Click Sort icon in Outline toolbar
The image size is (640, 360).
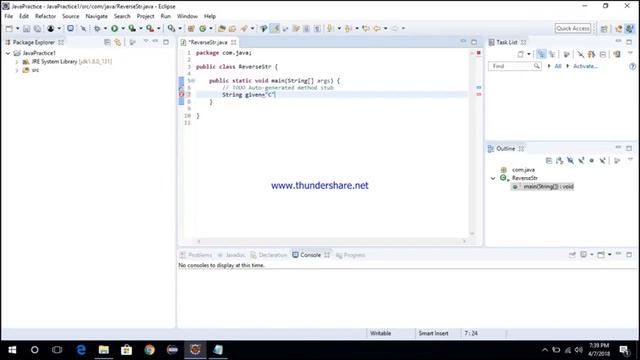coord(559,160)
